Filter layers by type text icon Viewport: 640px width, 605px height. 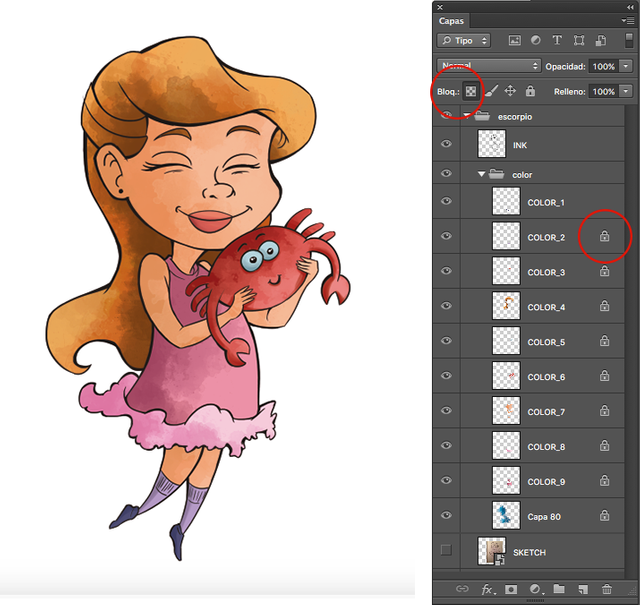(x=557, y=41)
